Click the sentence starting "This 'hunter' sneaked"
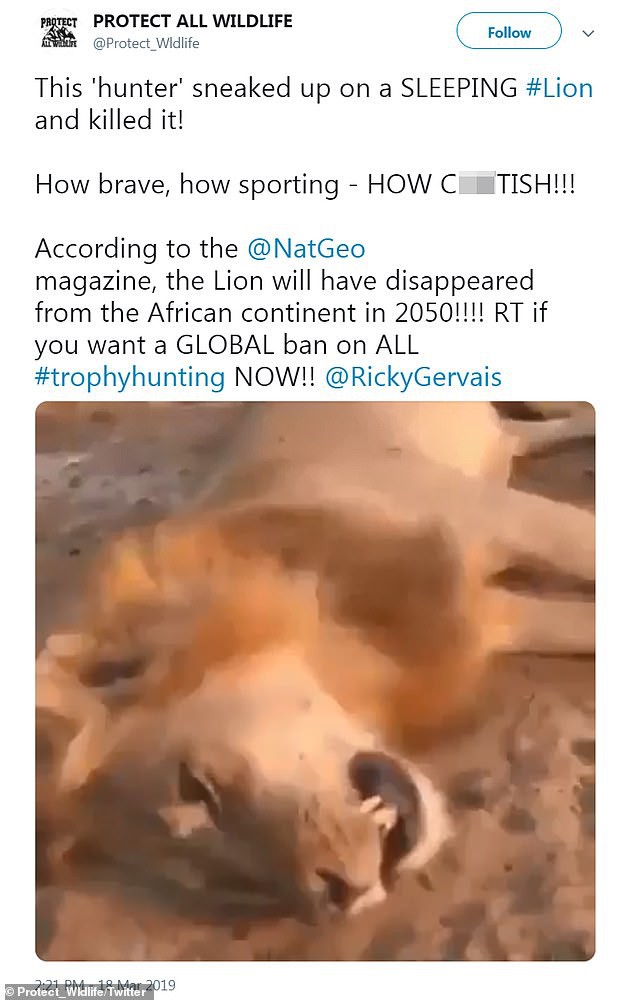This screenshot has width=634, height=1000. tap(314, 104)
